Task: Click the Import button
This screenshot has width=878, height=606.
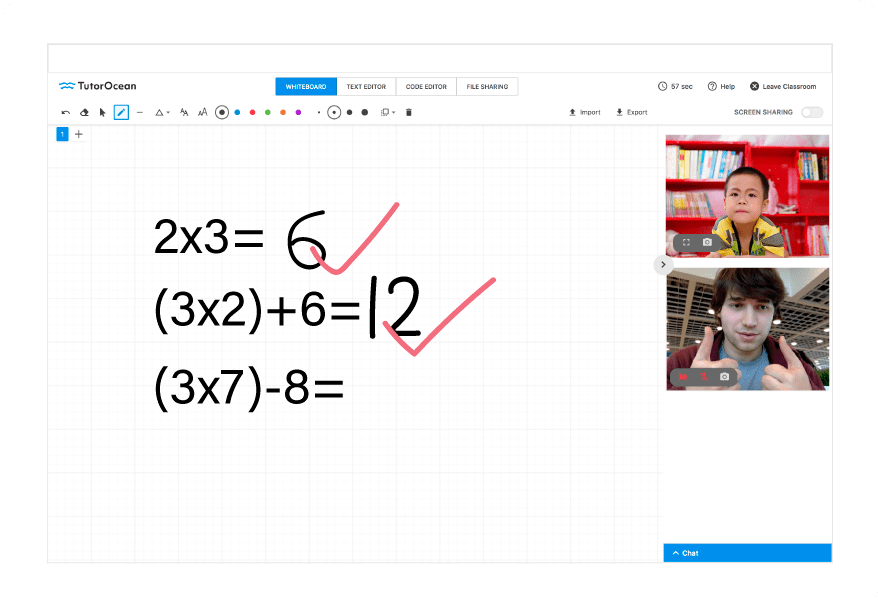Action: point(585,113)
